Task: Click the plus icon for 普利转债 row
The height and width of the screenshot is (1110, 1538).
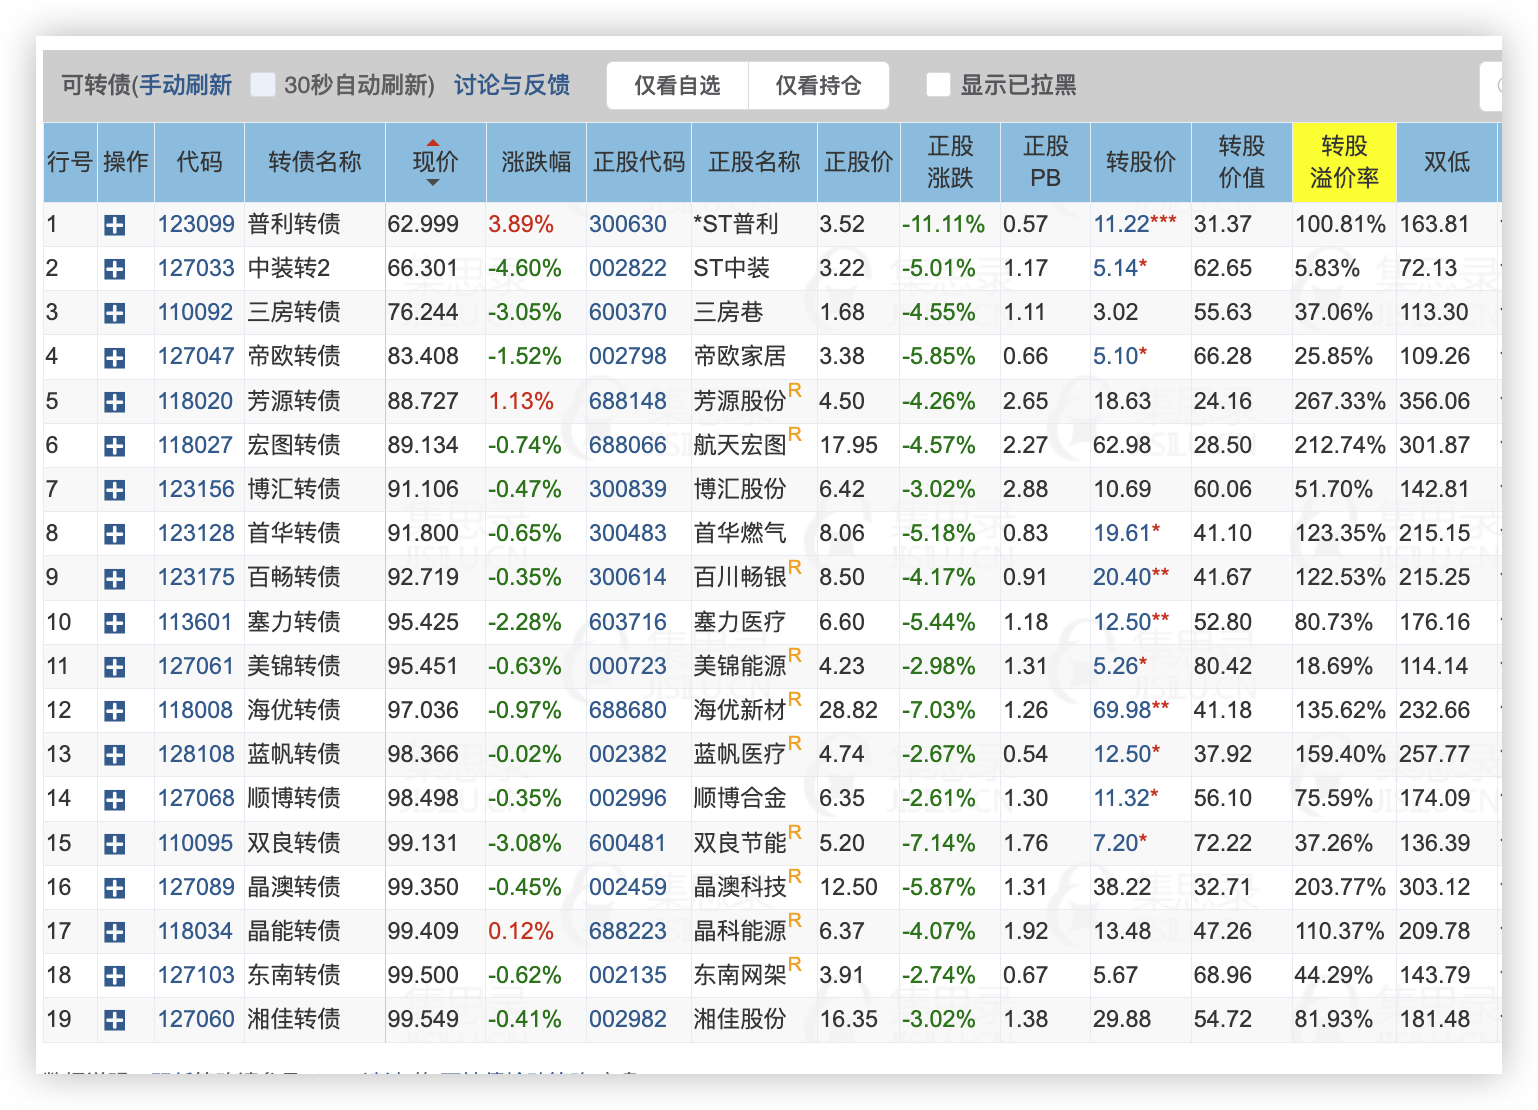Action: click(115, 226)
